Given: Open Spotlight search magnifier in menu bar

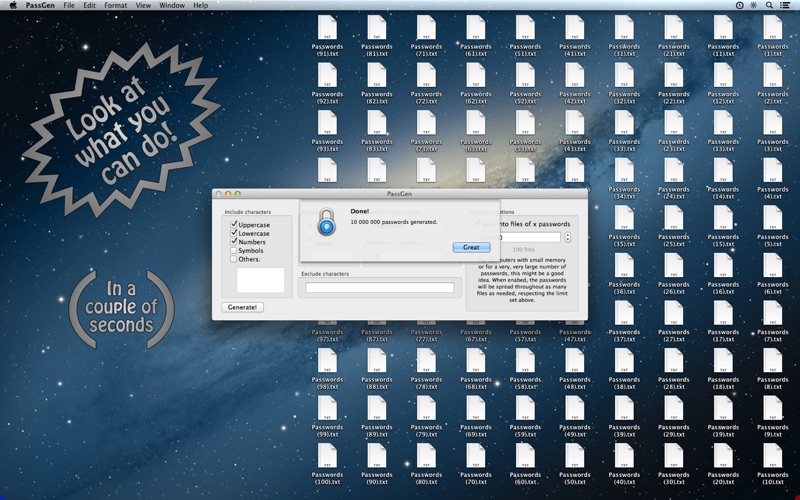Looking at the screenshot, I should click(769, 5).
